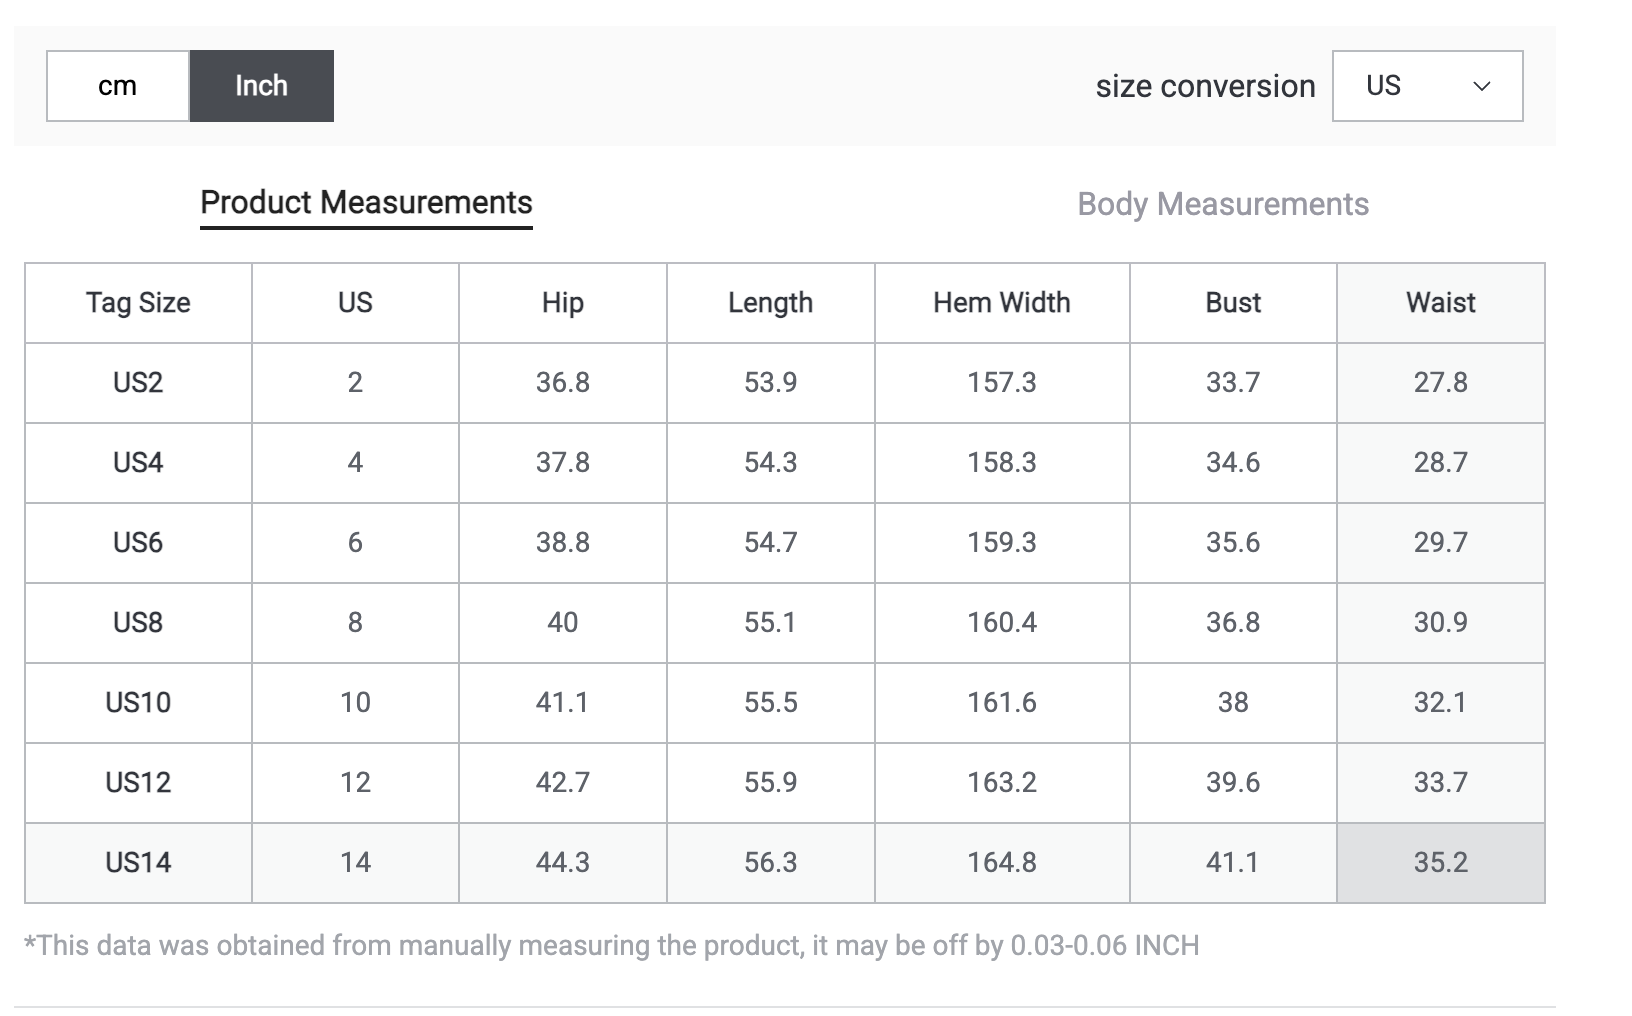Click the highlighted 35.2 waist cell
The image size is (1632, 1016).
[1440, 863]
